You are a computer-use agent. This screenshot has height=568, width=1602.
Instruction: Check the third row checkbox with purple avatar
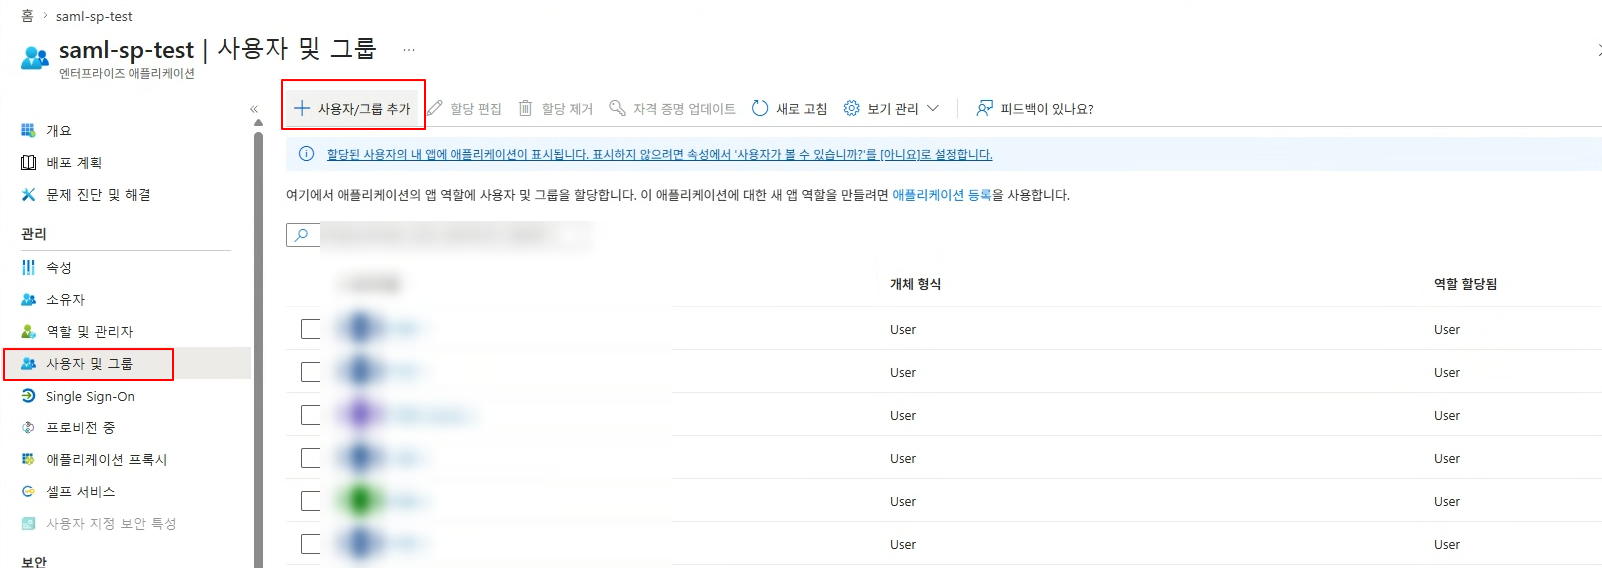point(311,415)
